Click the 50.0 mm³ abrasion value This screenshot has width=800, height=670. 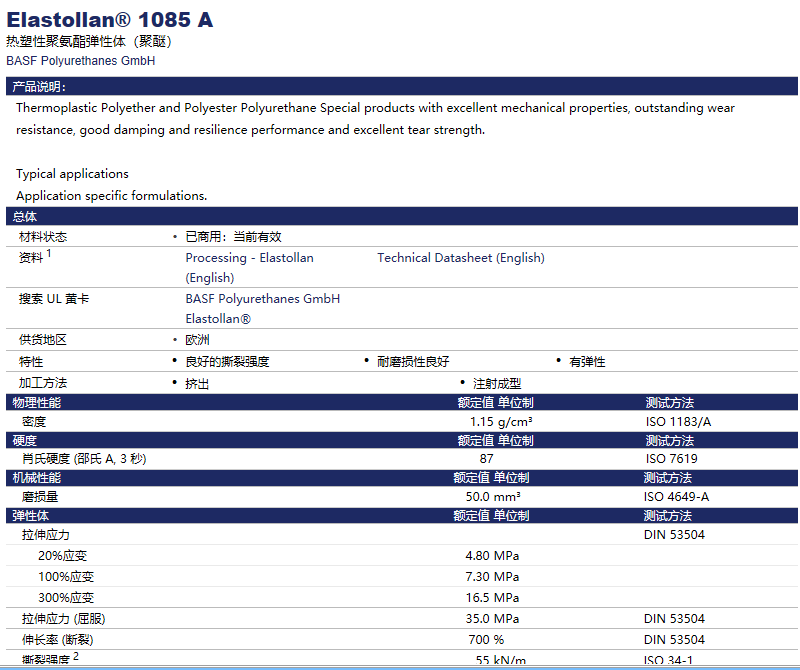pos(493,497)
